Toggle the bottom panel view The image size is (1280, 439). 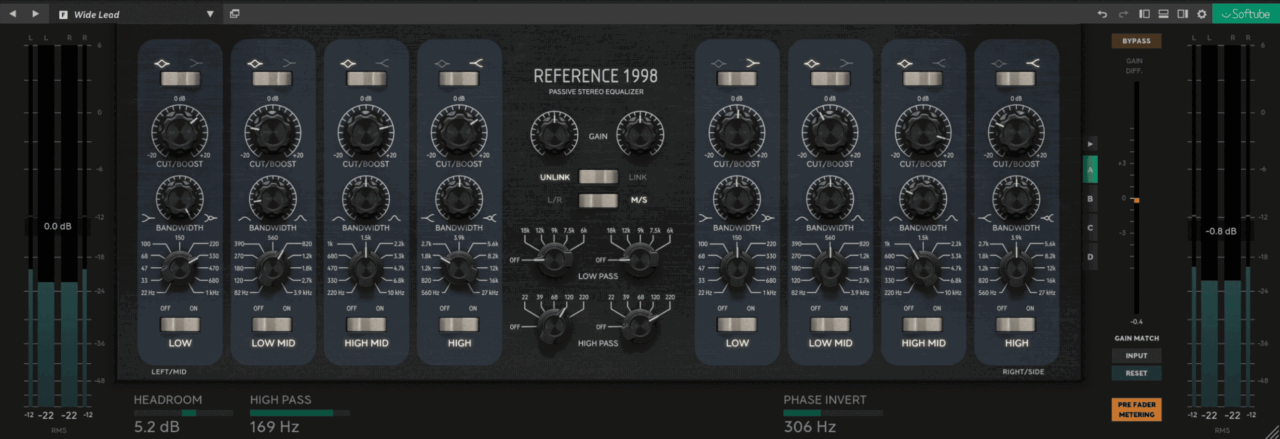[1164, 14]
